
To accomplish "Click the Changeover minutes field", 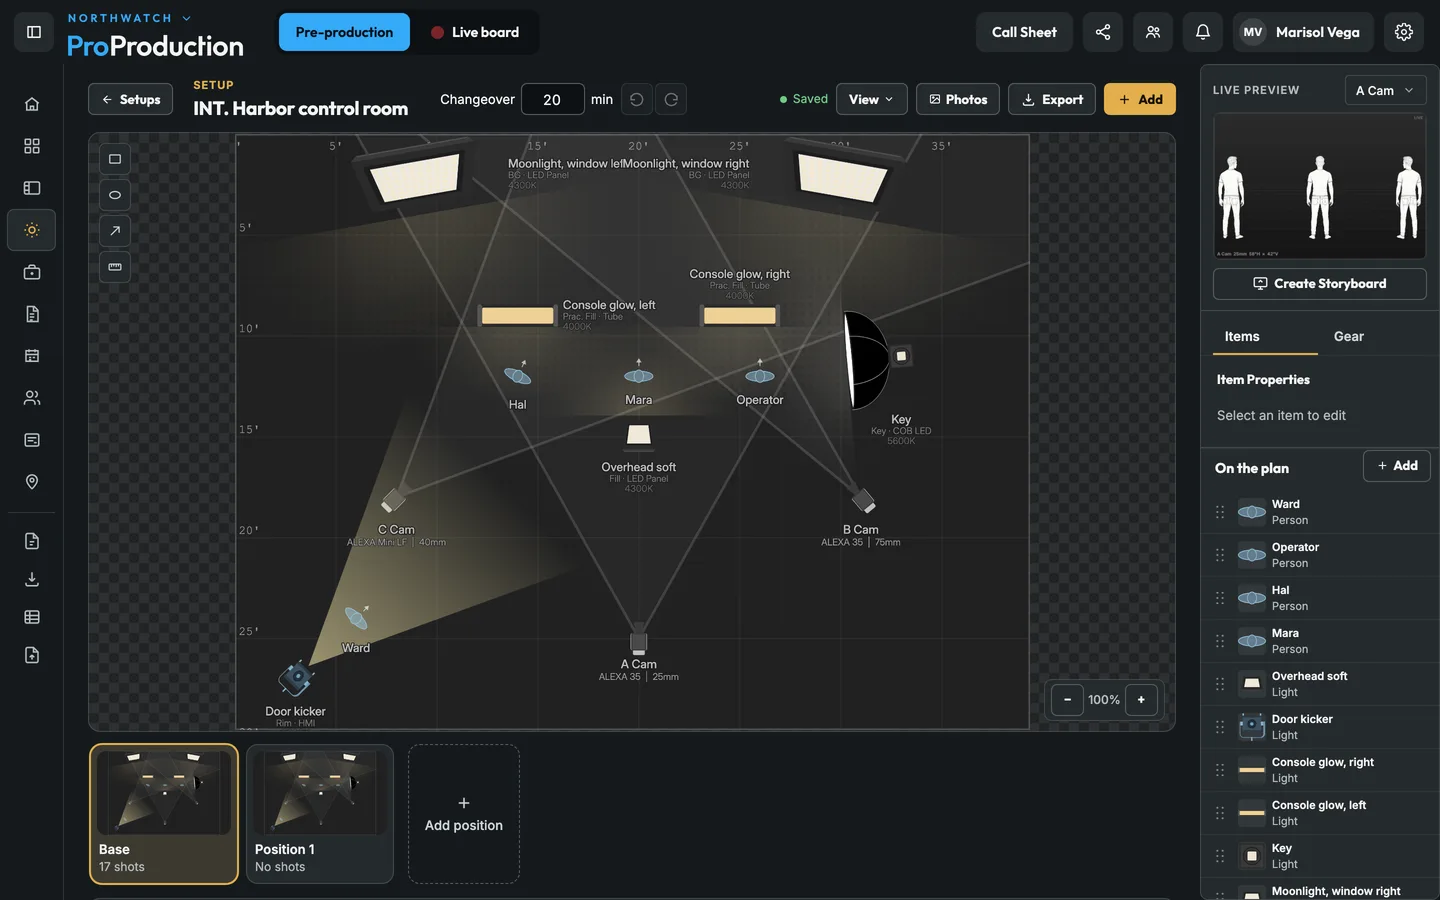I will point(552,99).
